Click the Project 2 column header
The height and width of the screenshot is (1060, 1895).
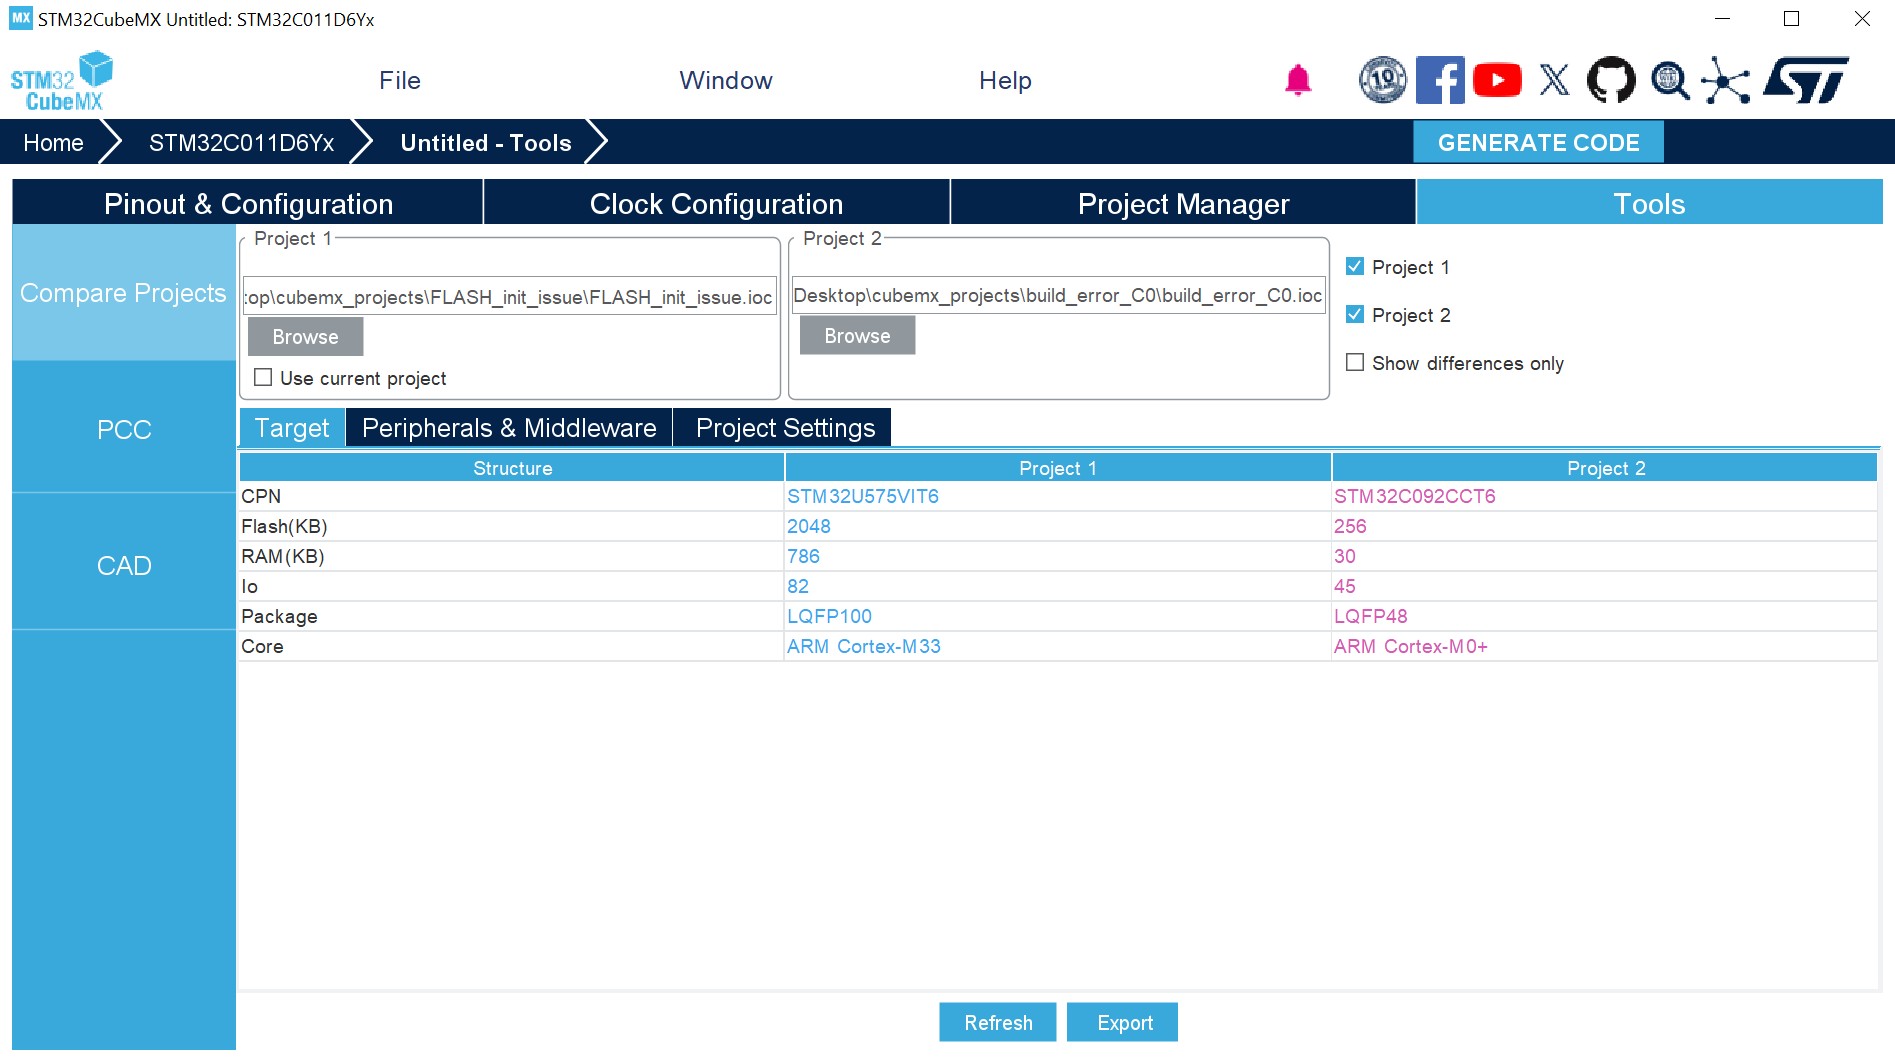[1605, 468]
